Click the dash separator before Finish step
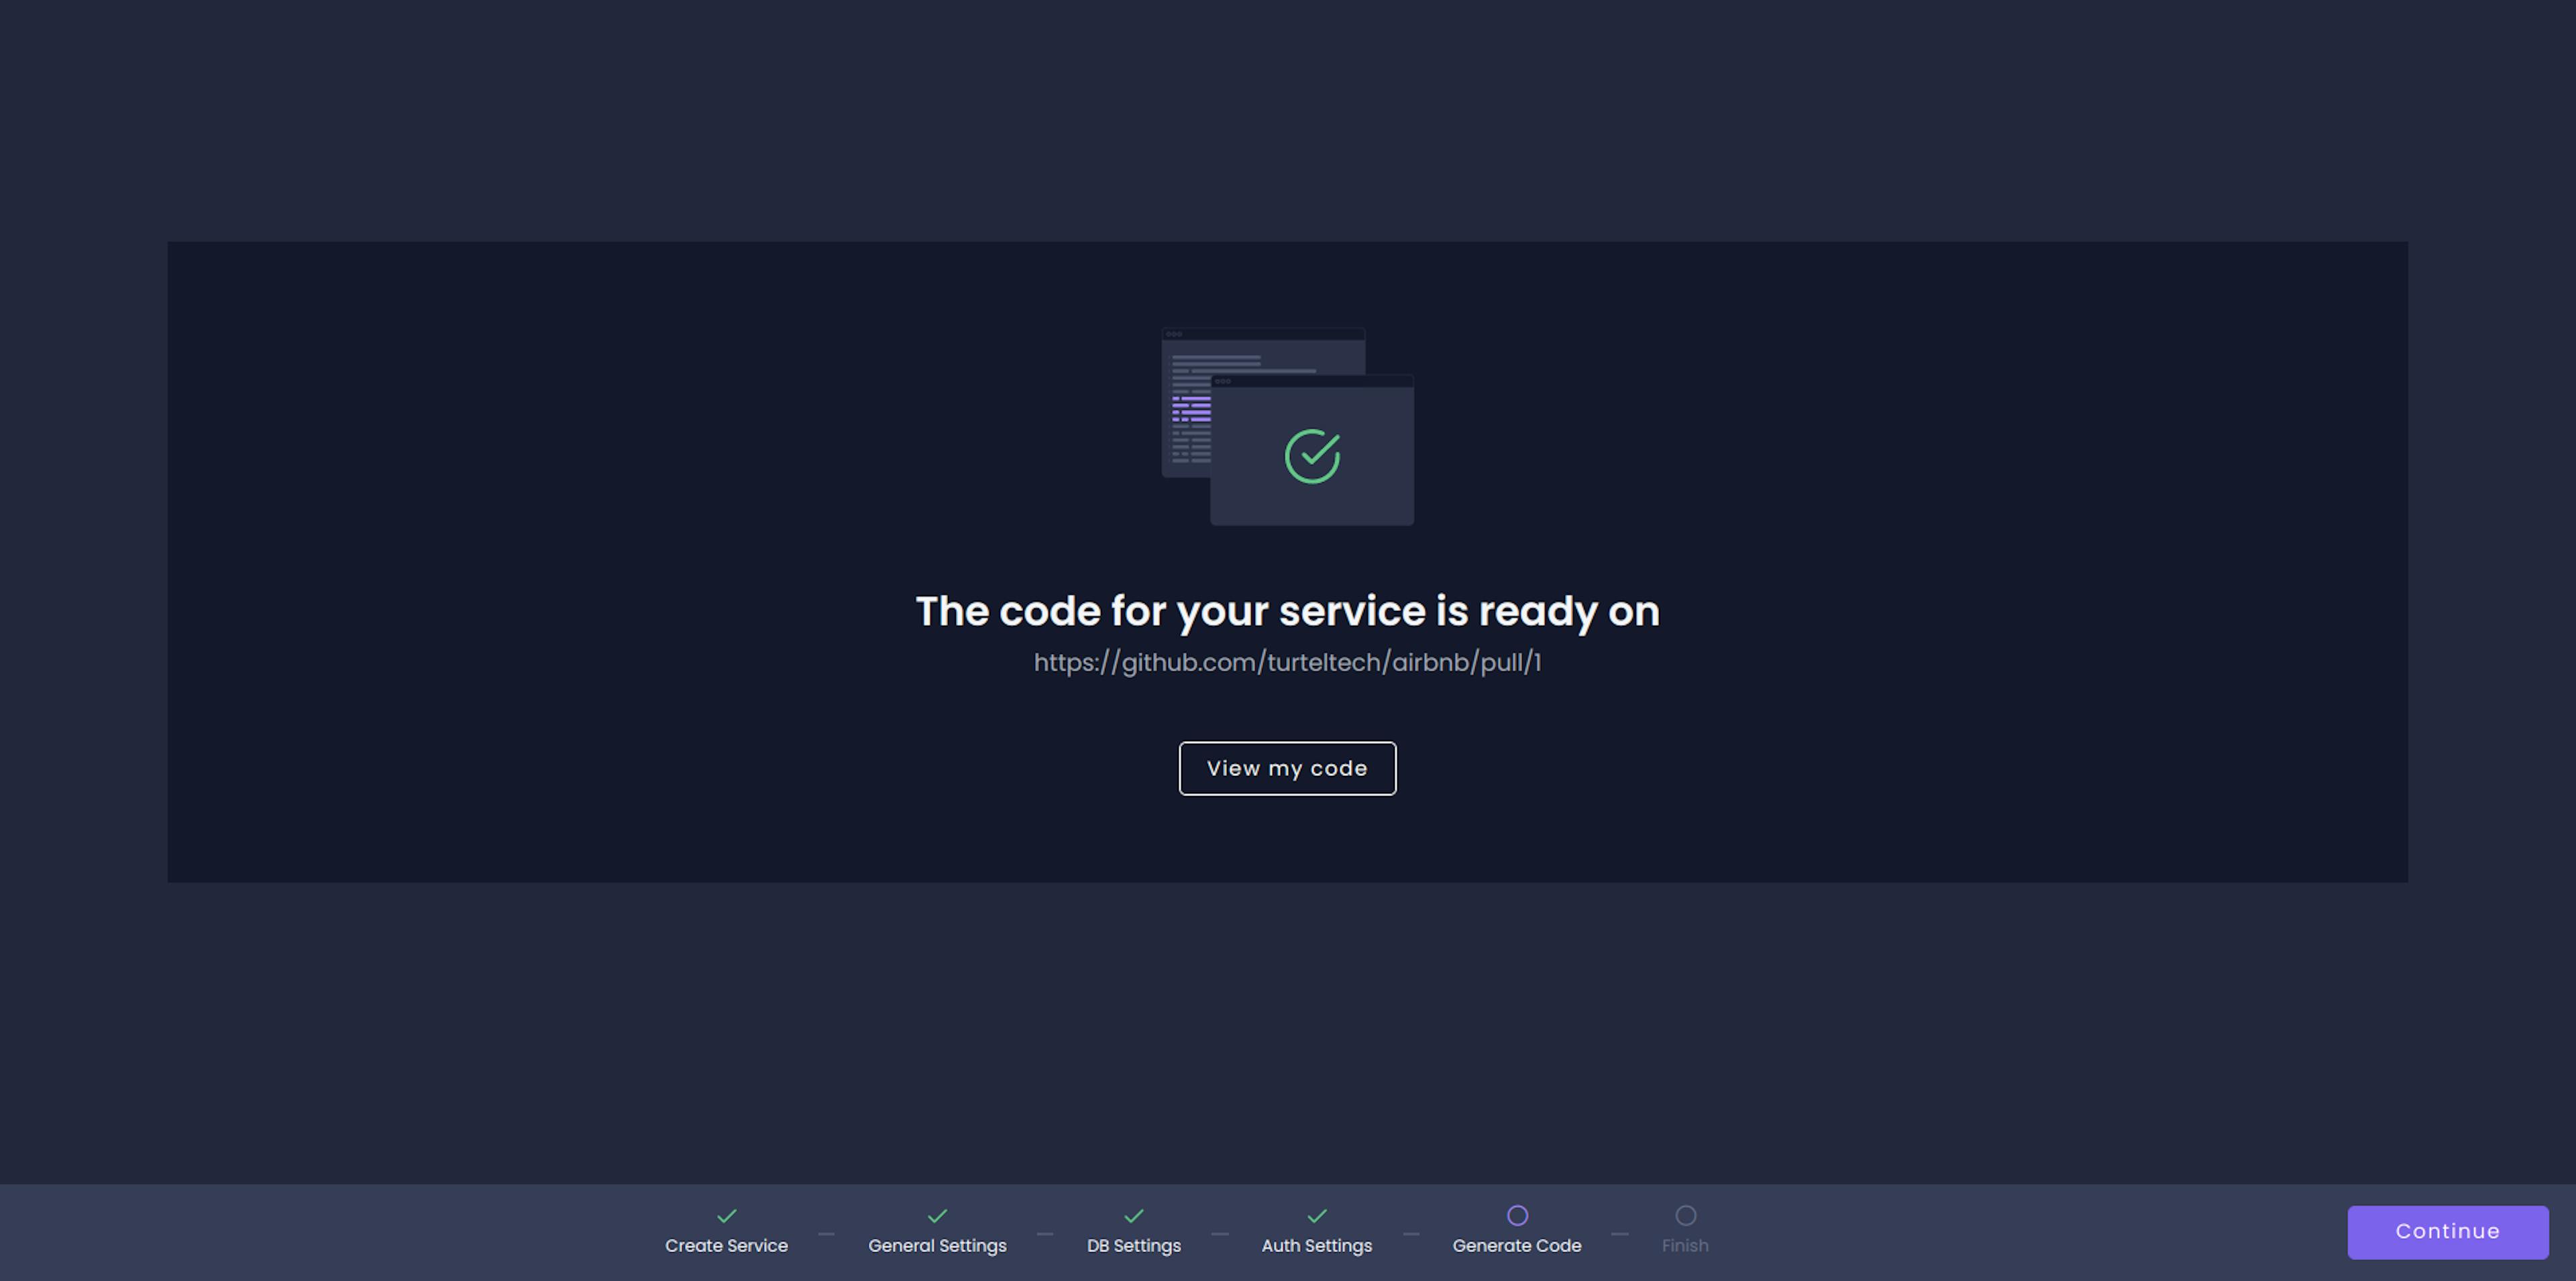This screenshot has width=2576, height=1281. (1620, 1234)
